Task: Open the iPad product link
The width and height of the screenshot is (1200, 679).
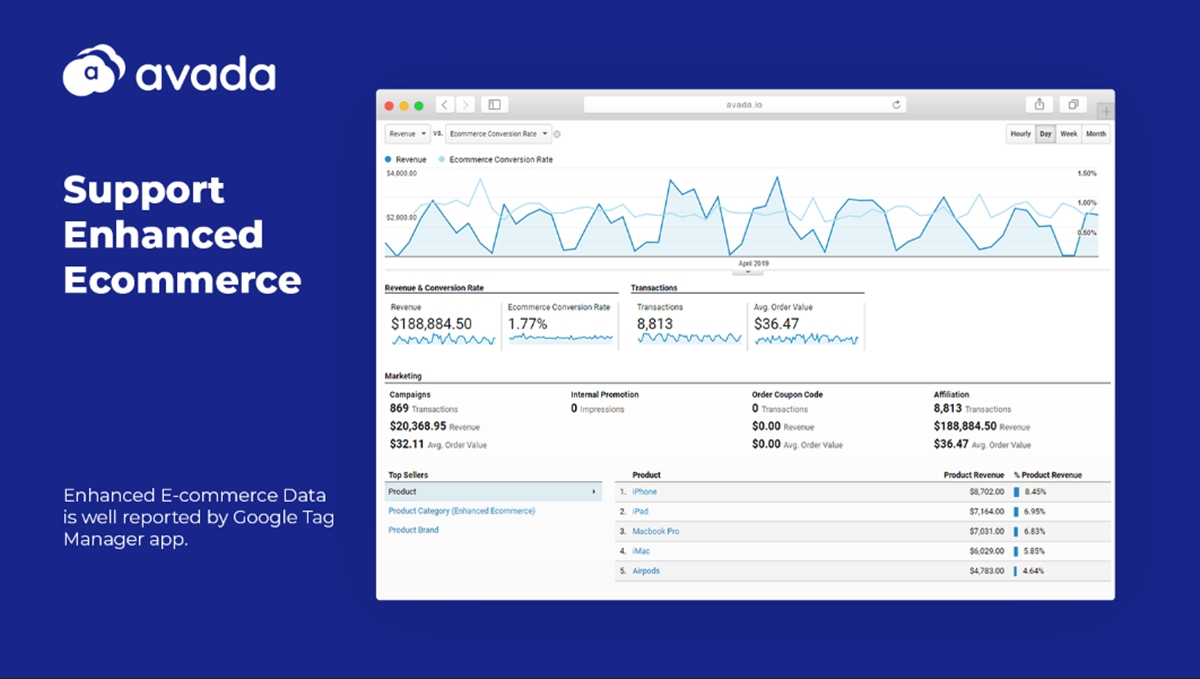Action: click(640, 512)
